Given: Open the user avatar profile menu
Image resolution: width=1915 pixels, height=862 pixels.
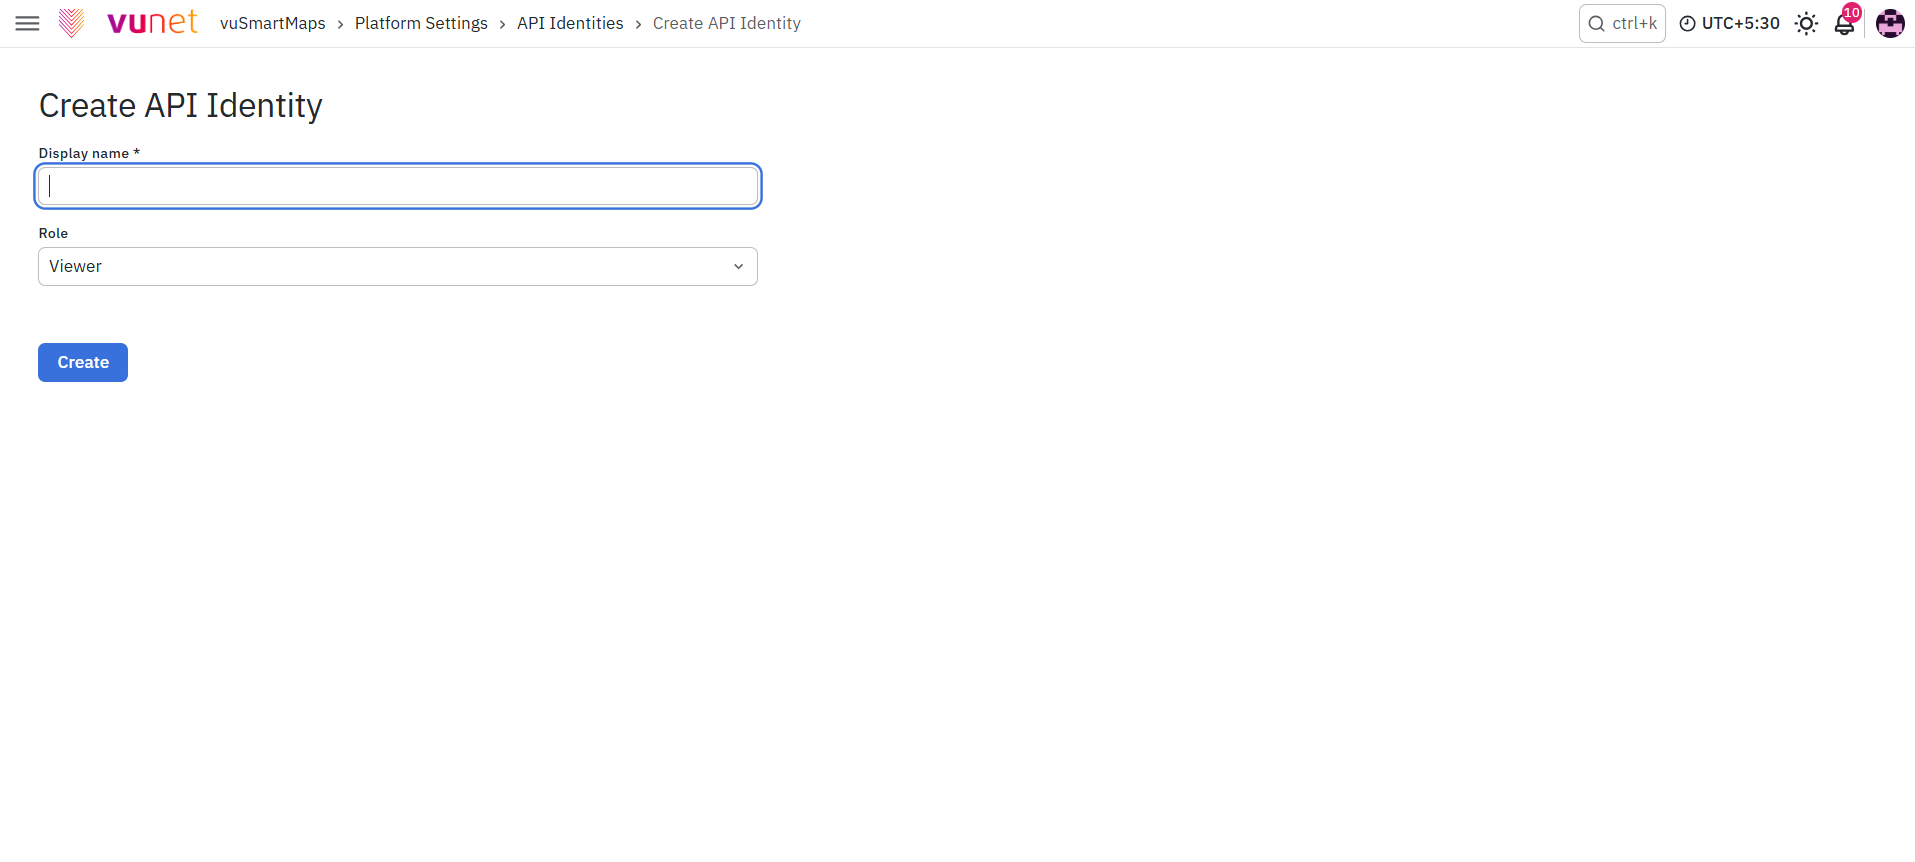Looking at the screenshot, I should tap(1890, 23).
